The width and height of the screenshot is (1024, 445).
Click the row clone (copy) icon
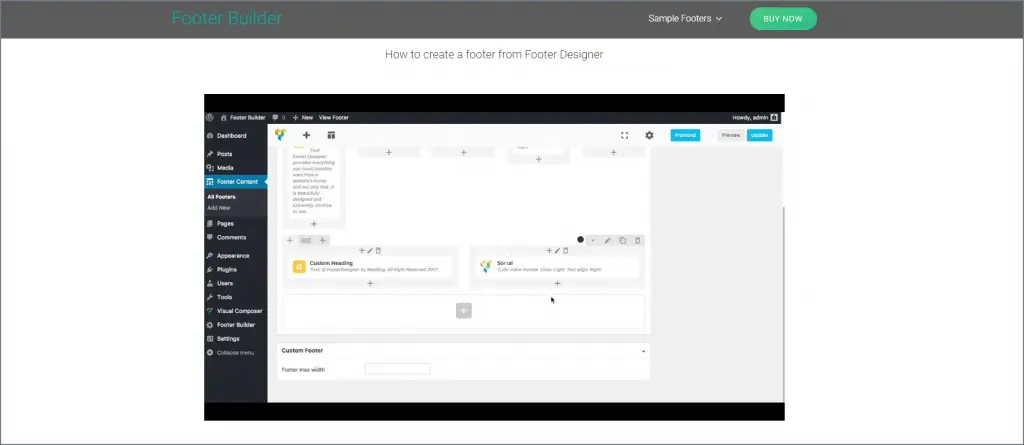tap(622, 240)
